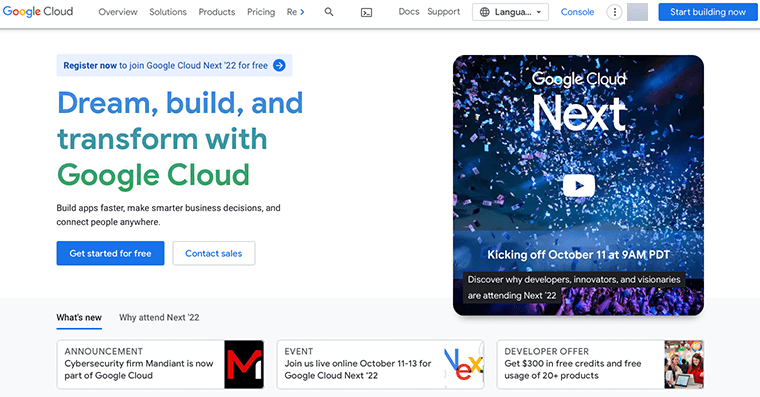Click Contact sales button

tap(214, 253)
